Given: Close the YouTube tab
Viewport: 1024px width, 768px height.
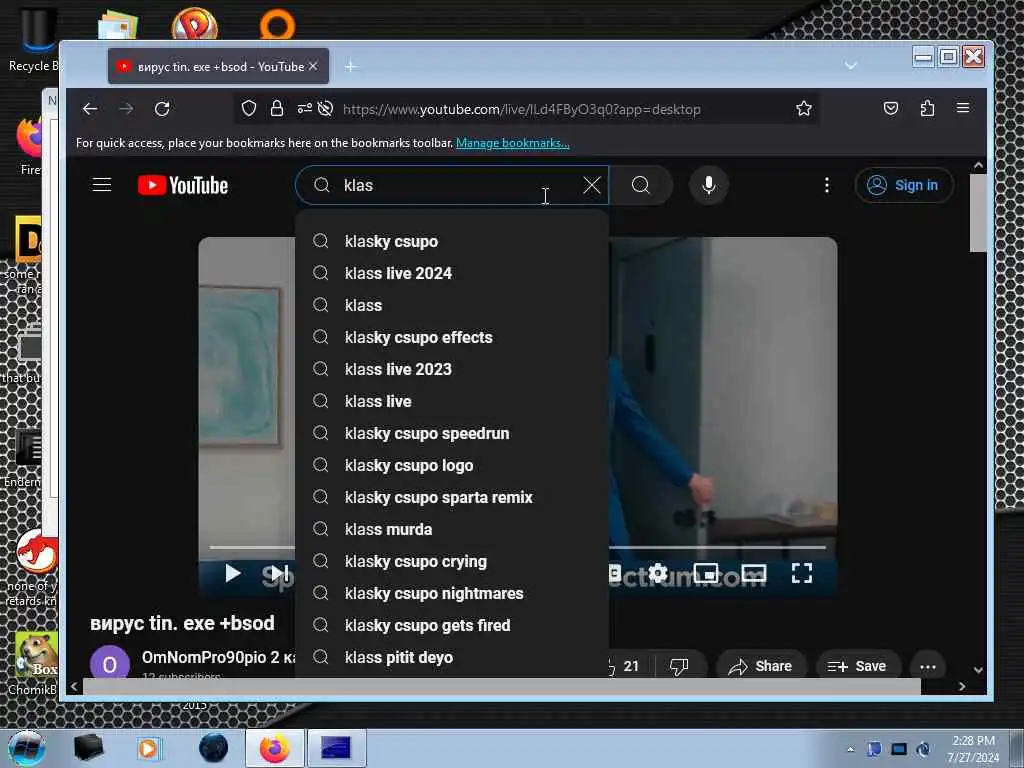Looking at the screenshot, I should pyautogui.click(x=313, y=66).
